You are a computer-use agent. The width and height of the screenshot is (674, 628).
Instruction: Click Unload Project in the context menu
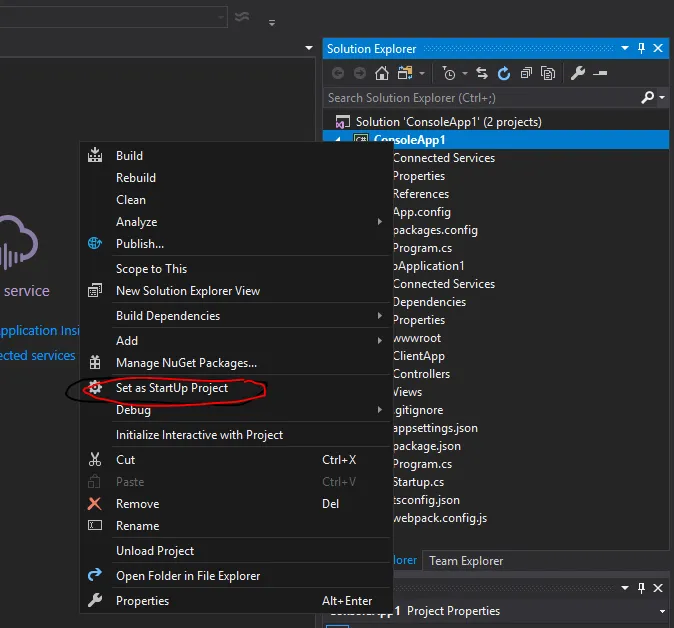tap(155, 551)
